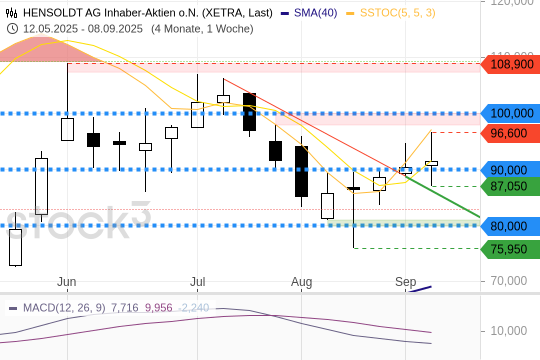Click the blue 90,000 price label
The width and height of the screenshot is (540, 360).
tap(509, 170)
